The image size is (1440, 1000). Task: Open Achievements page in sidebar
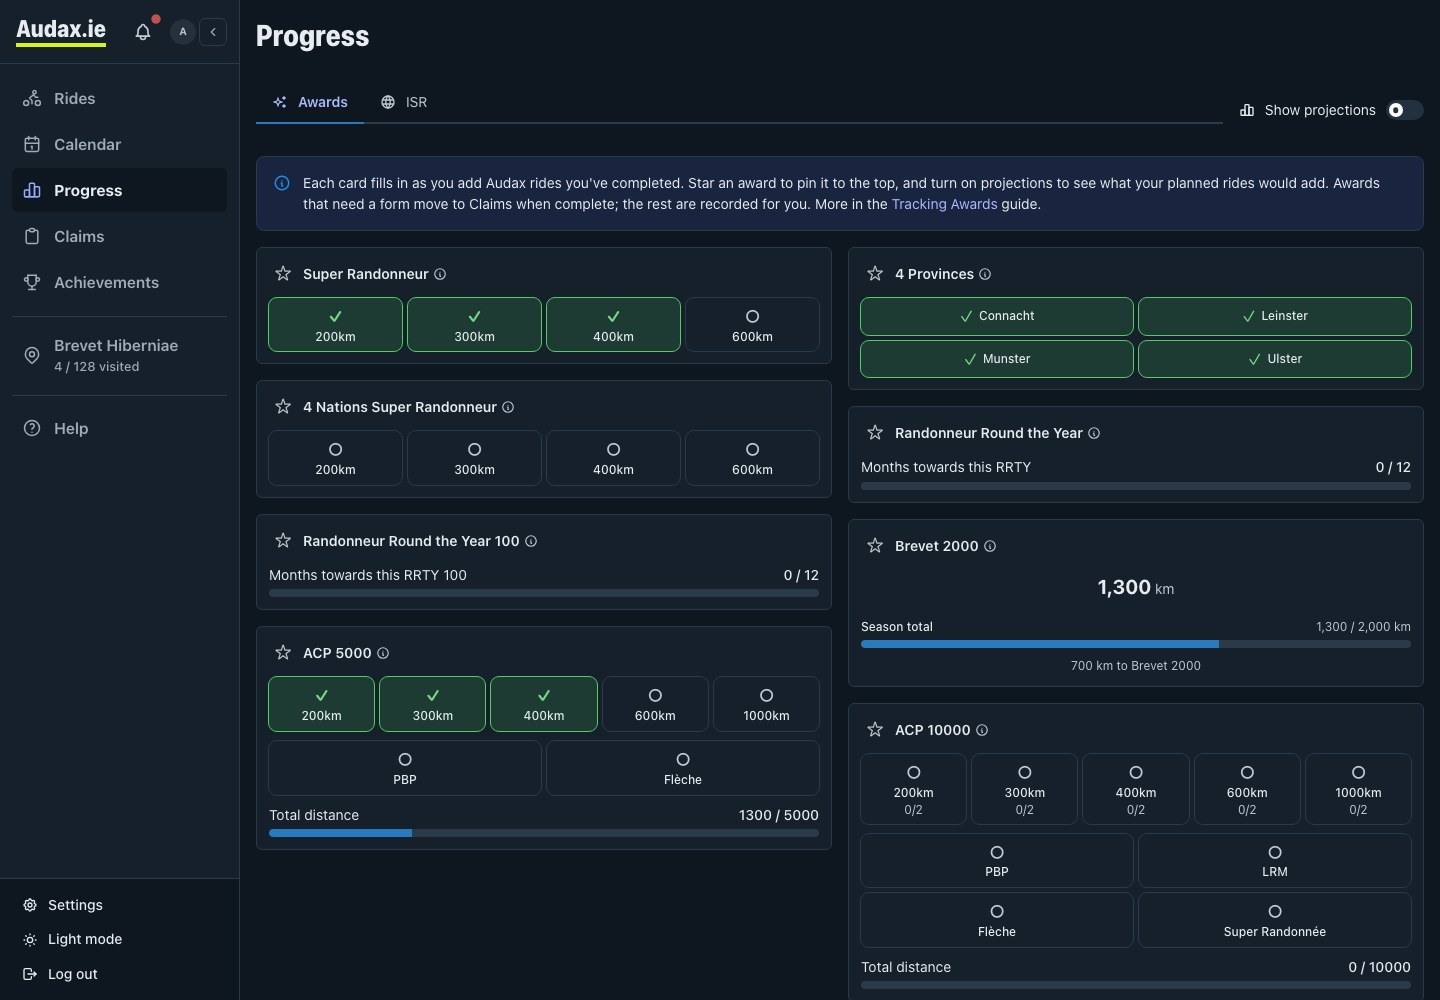point(120,282)
